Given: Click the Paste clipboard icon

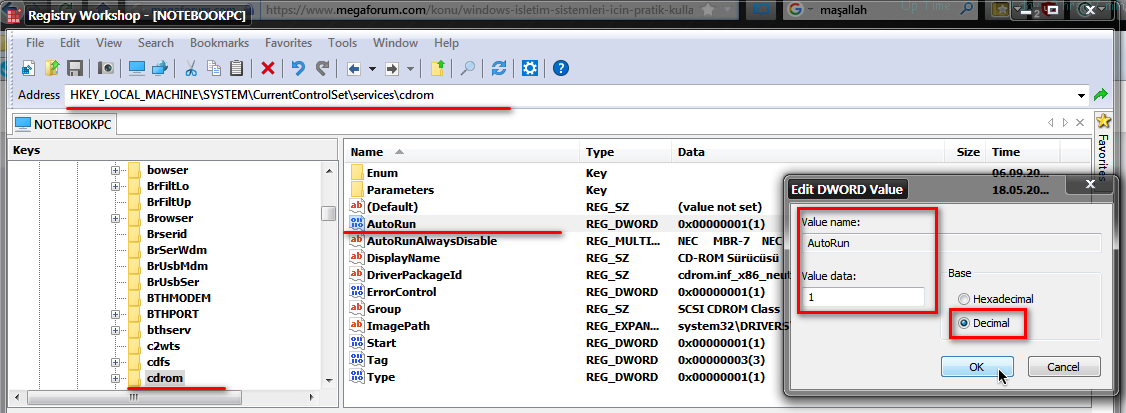Looking at the screenshot, I should [236, 68].
